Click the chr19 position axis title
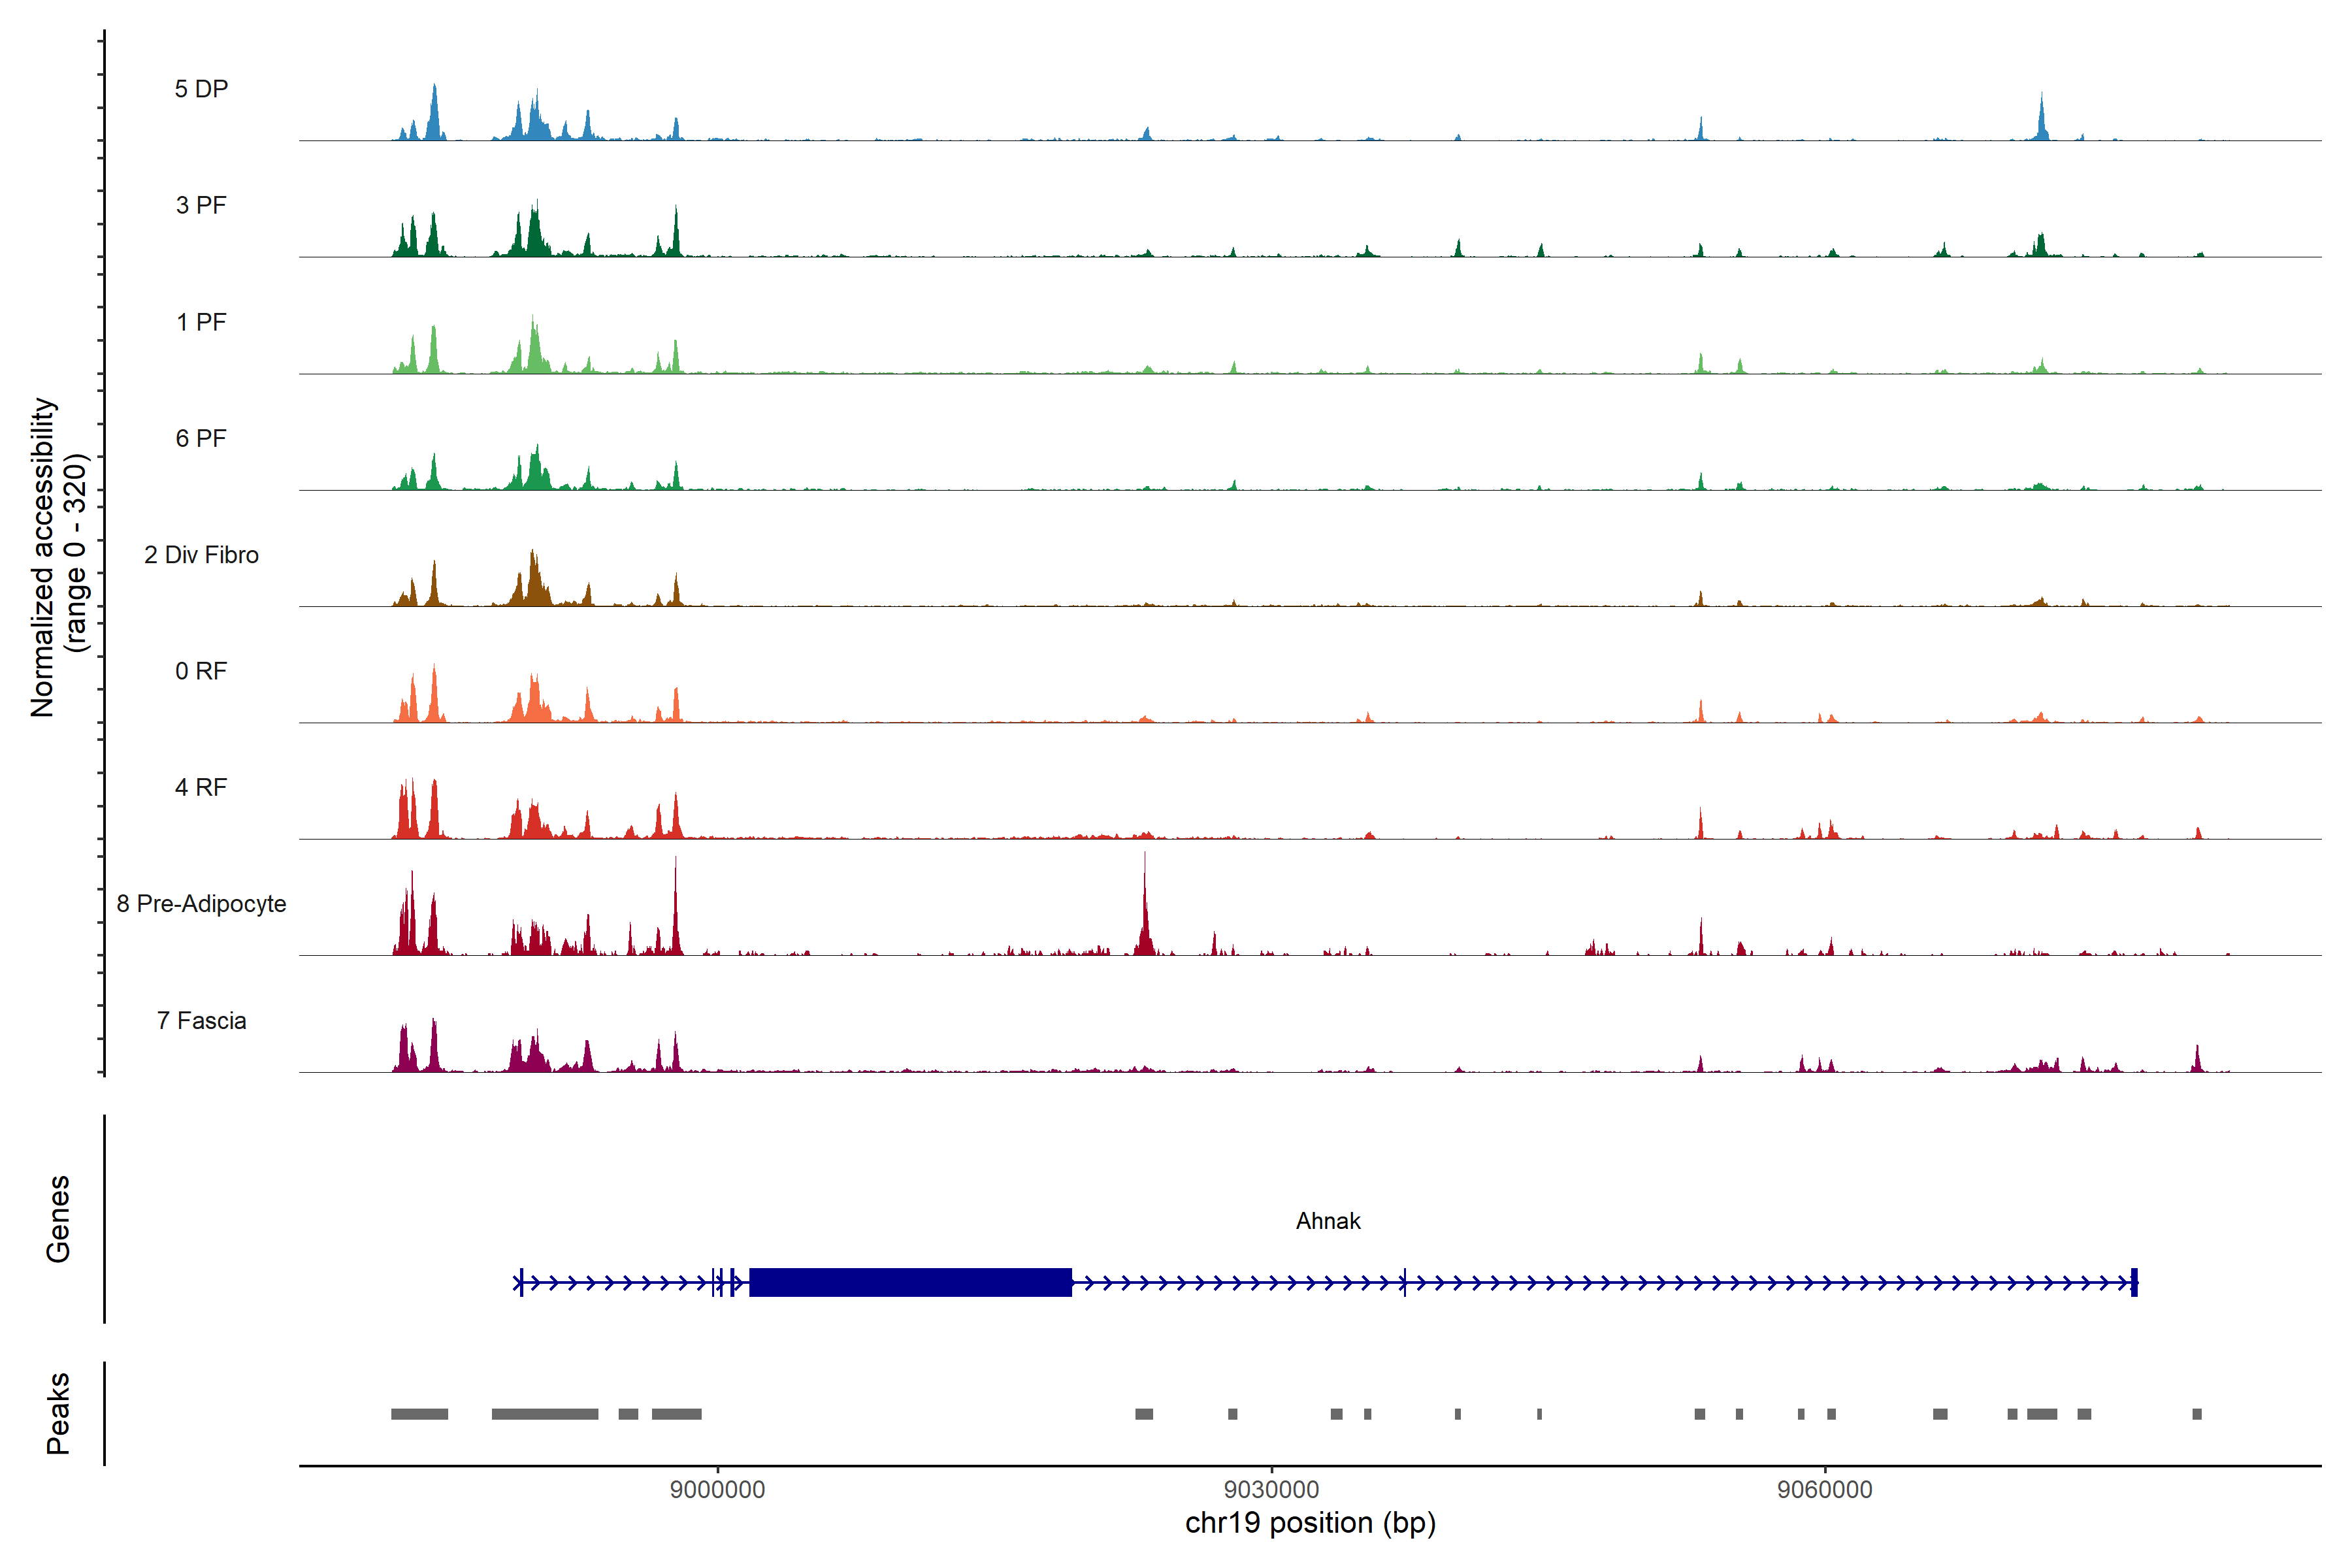The height and width of the screenshot is (1568, 2352). [x=1310, y=1523]
